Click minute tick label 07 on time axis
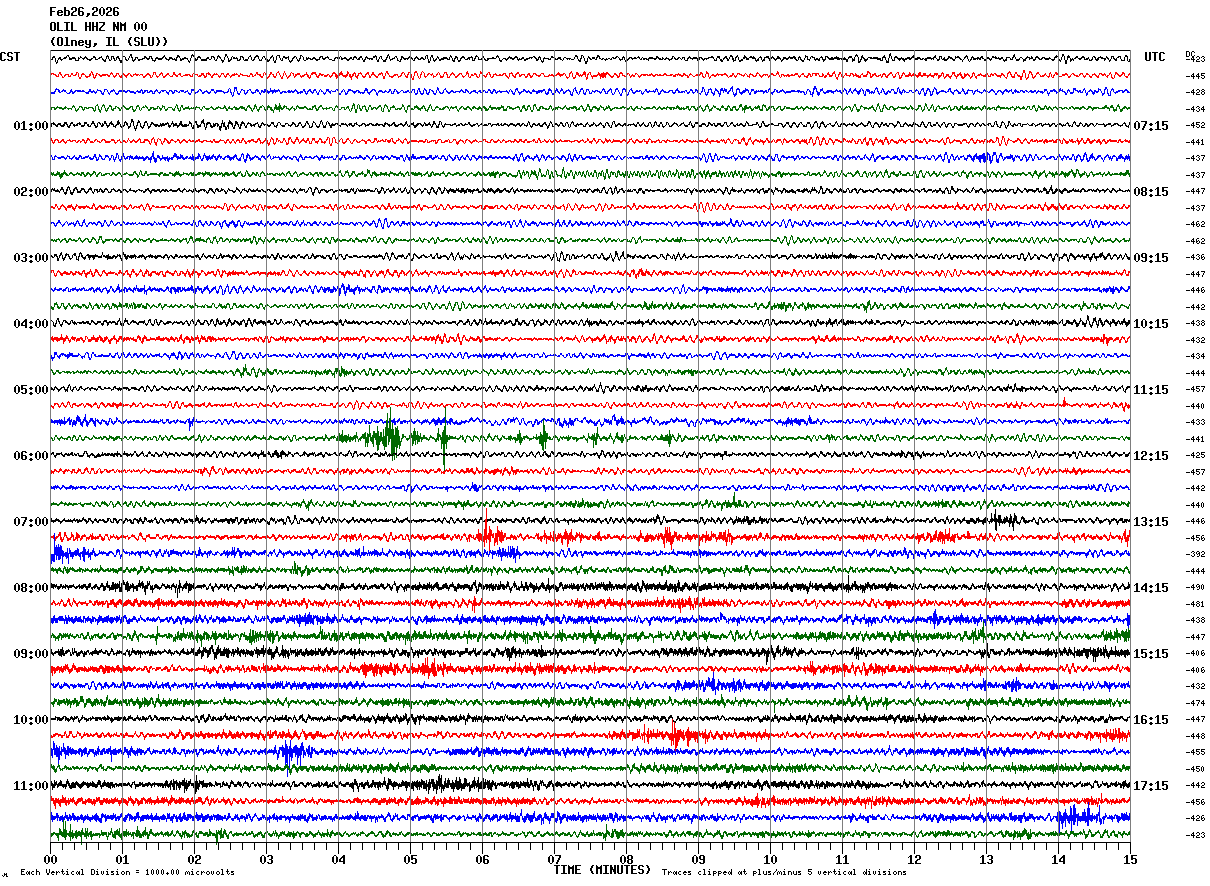Screen dimensions: 1210x886 554,859
